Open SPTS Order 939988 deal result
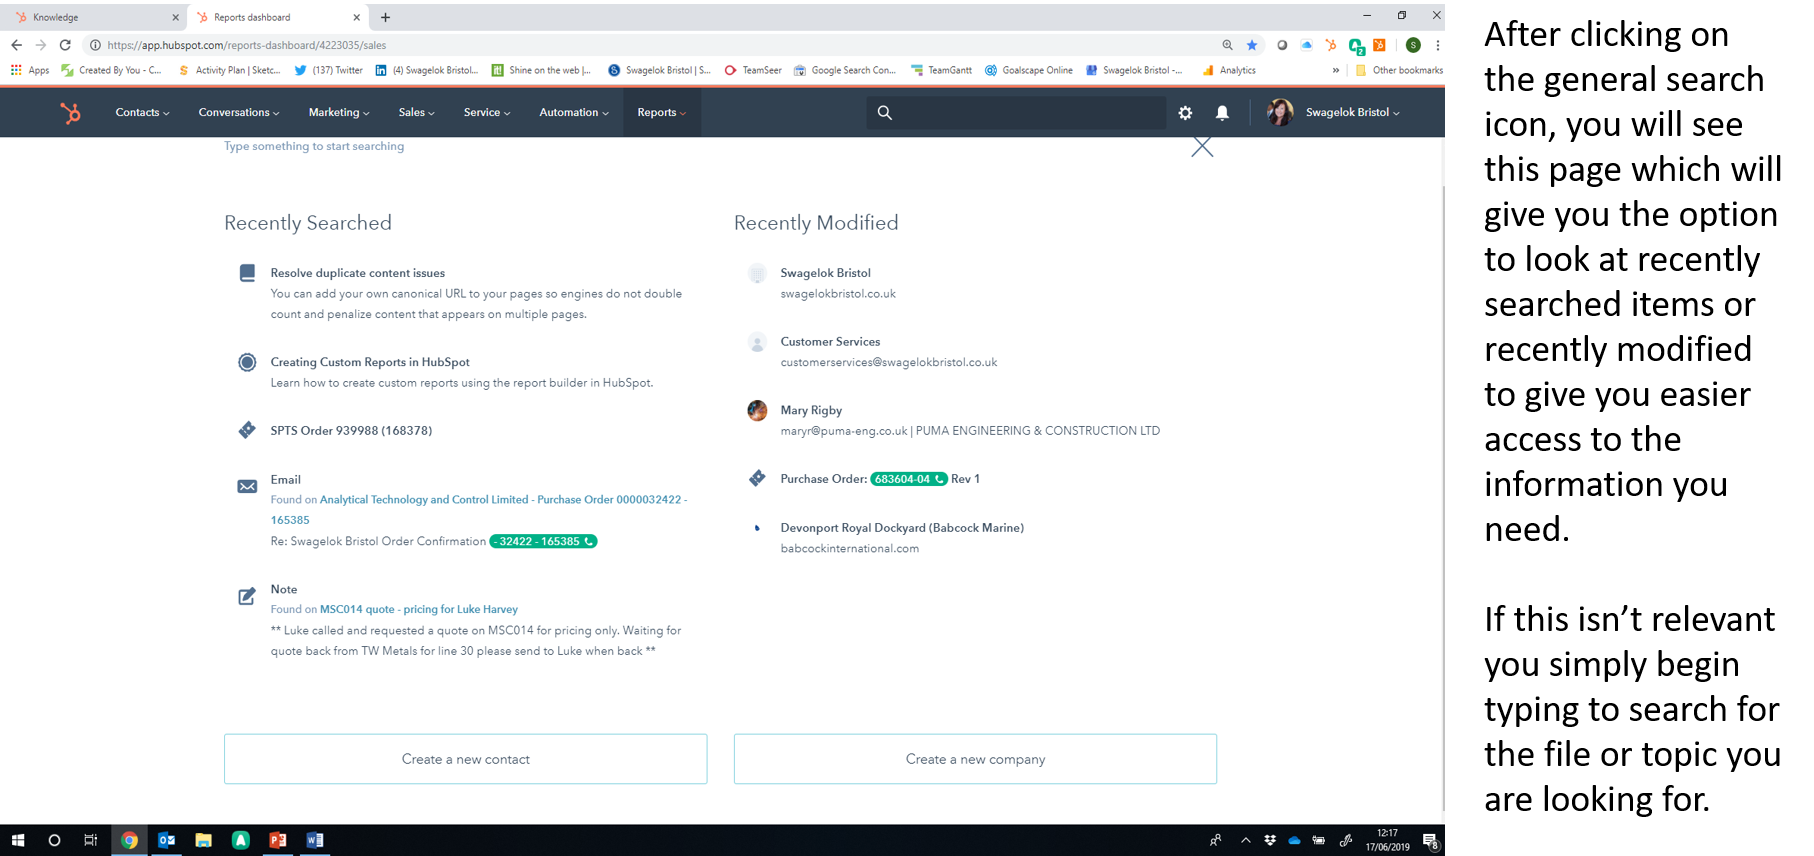This screenshot has width=1814, height=856. tap(351, 431)
